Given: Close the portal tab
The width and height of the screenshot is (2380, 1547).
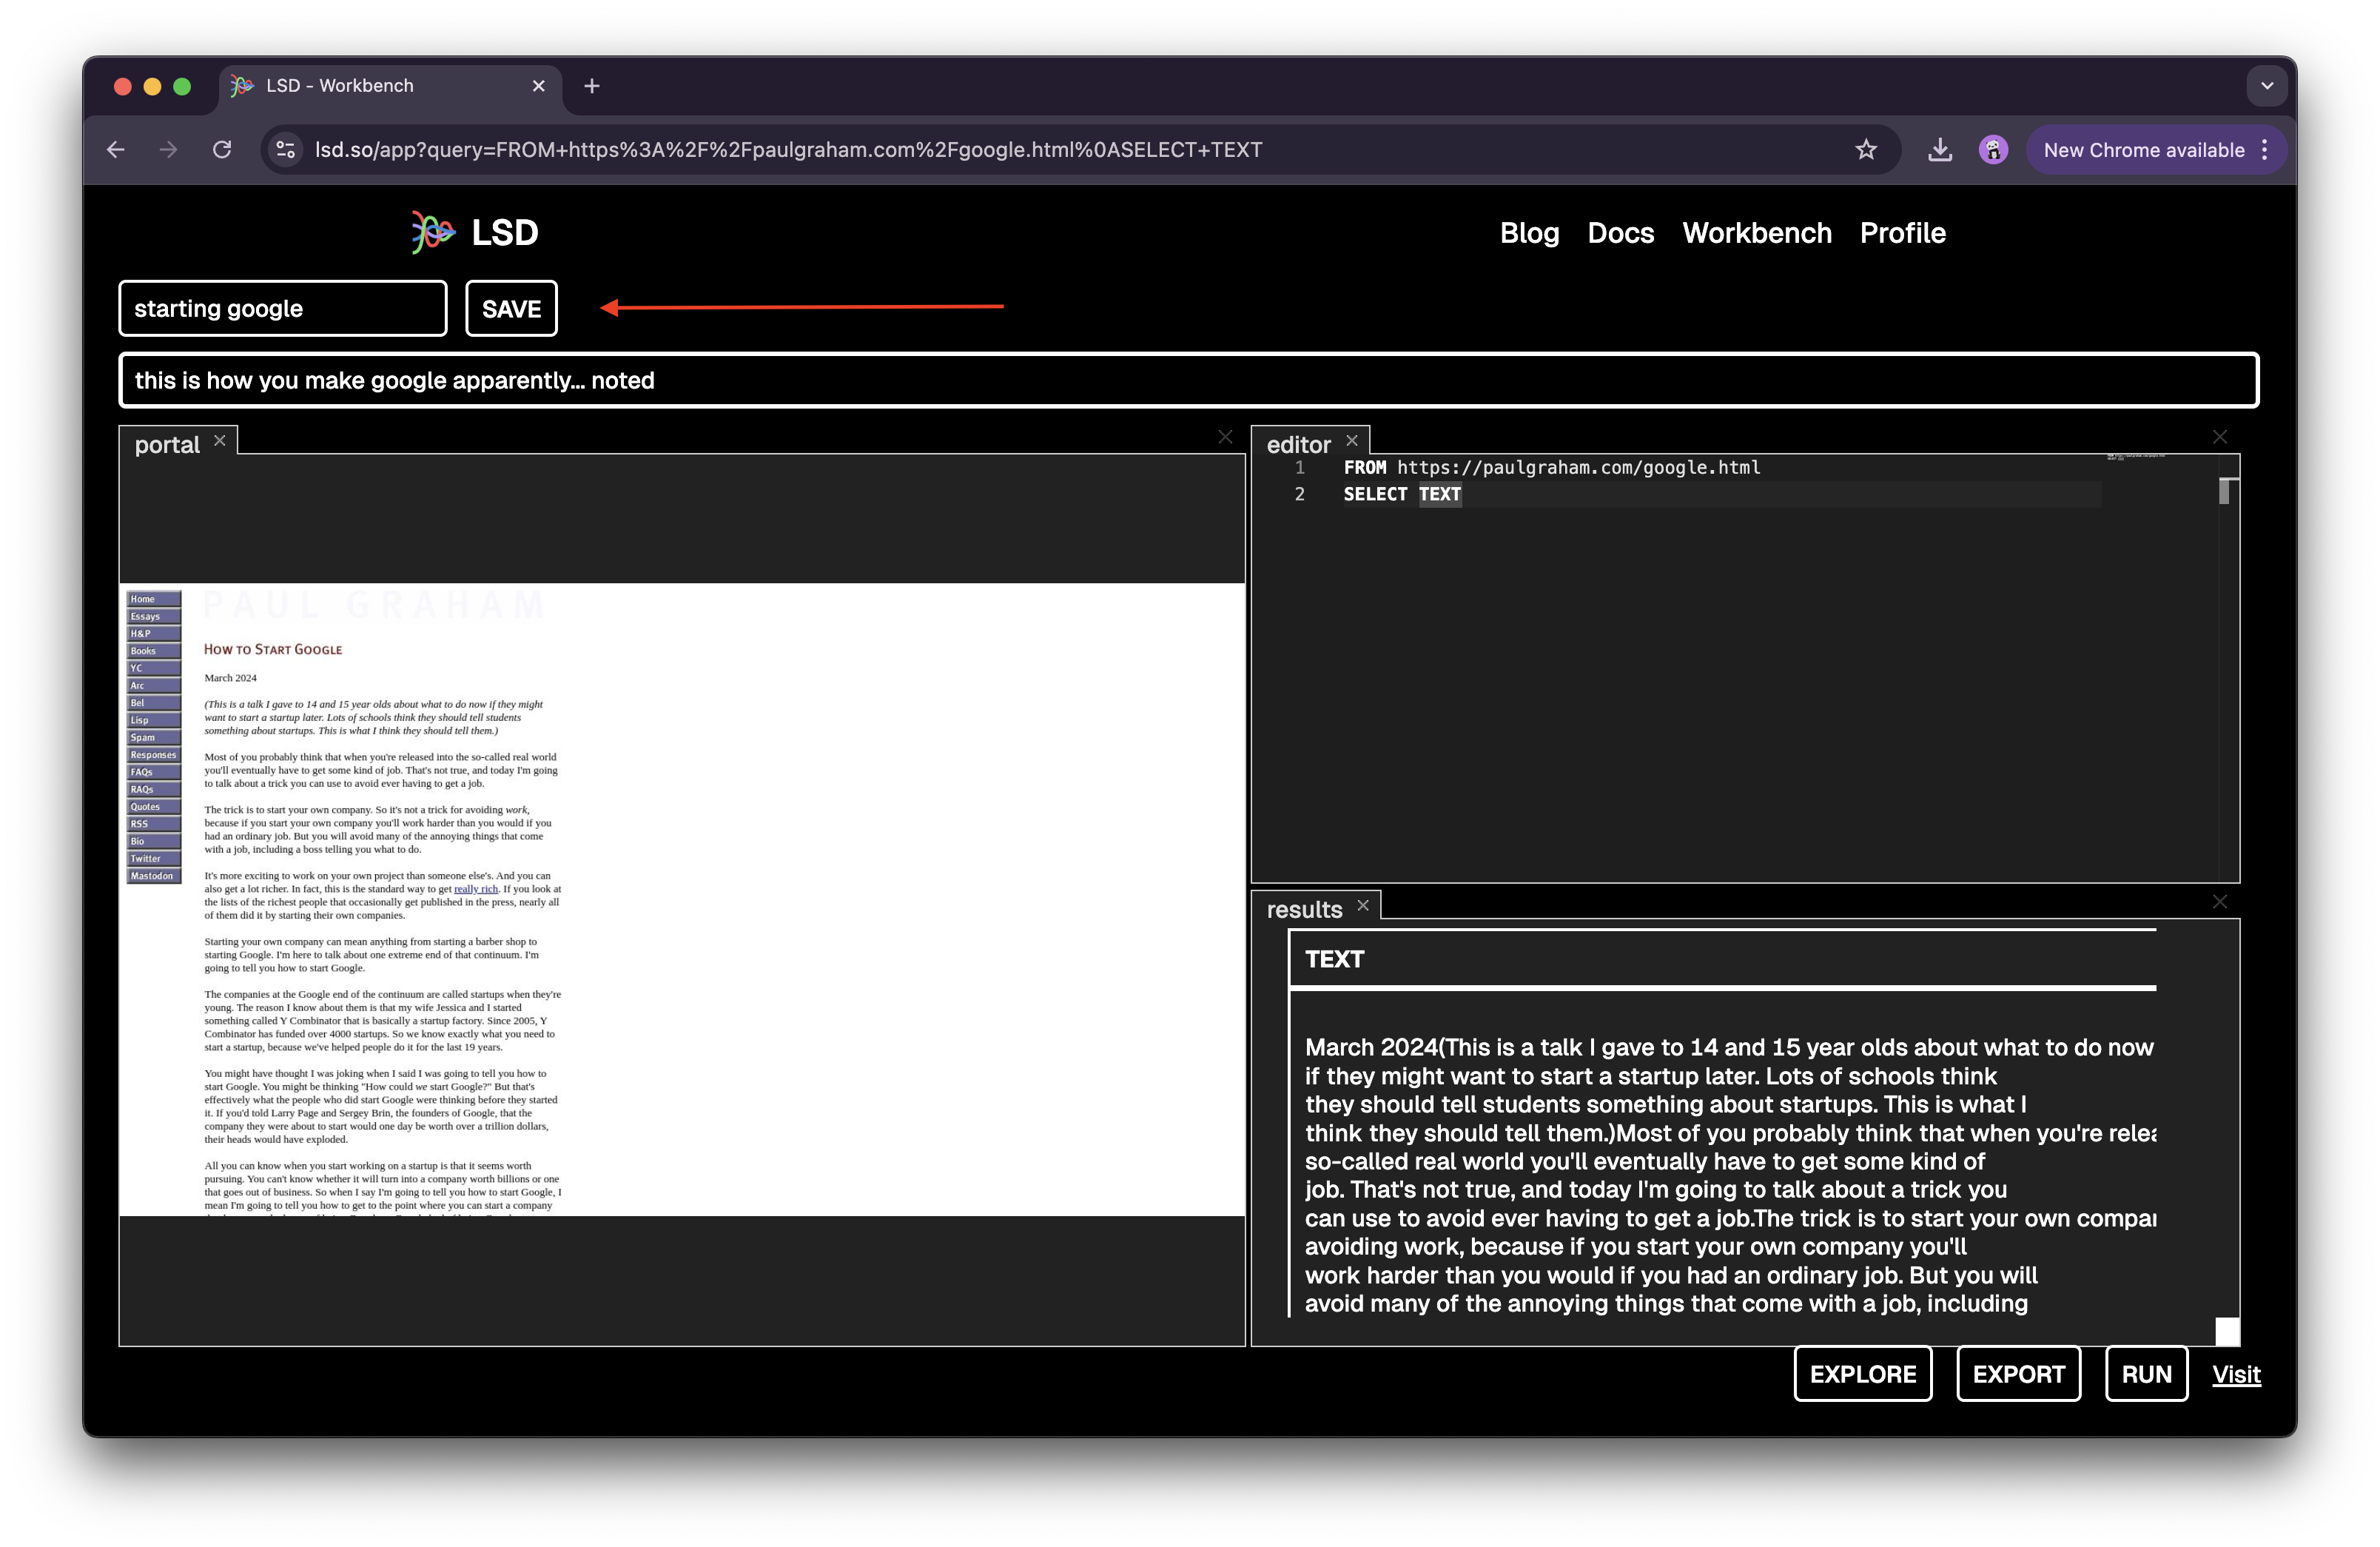Looking at the screenshot, I should point(220,441).
